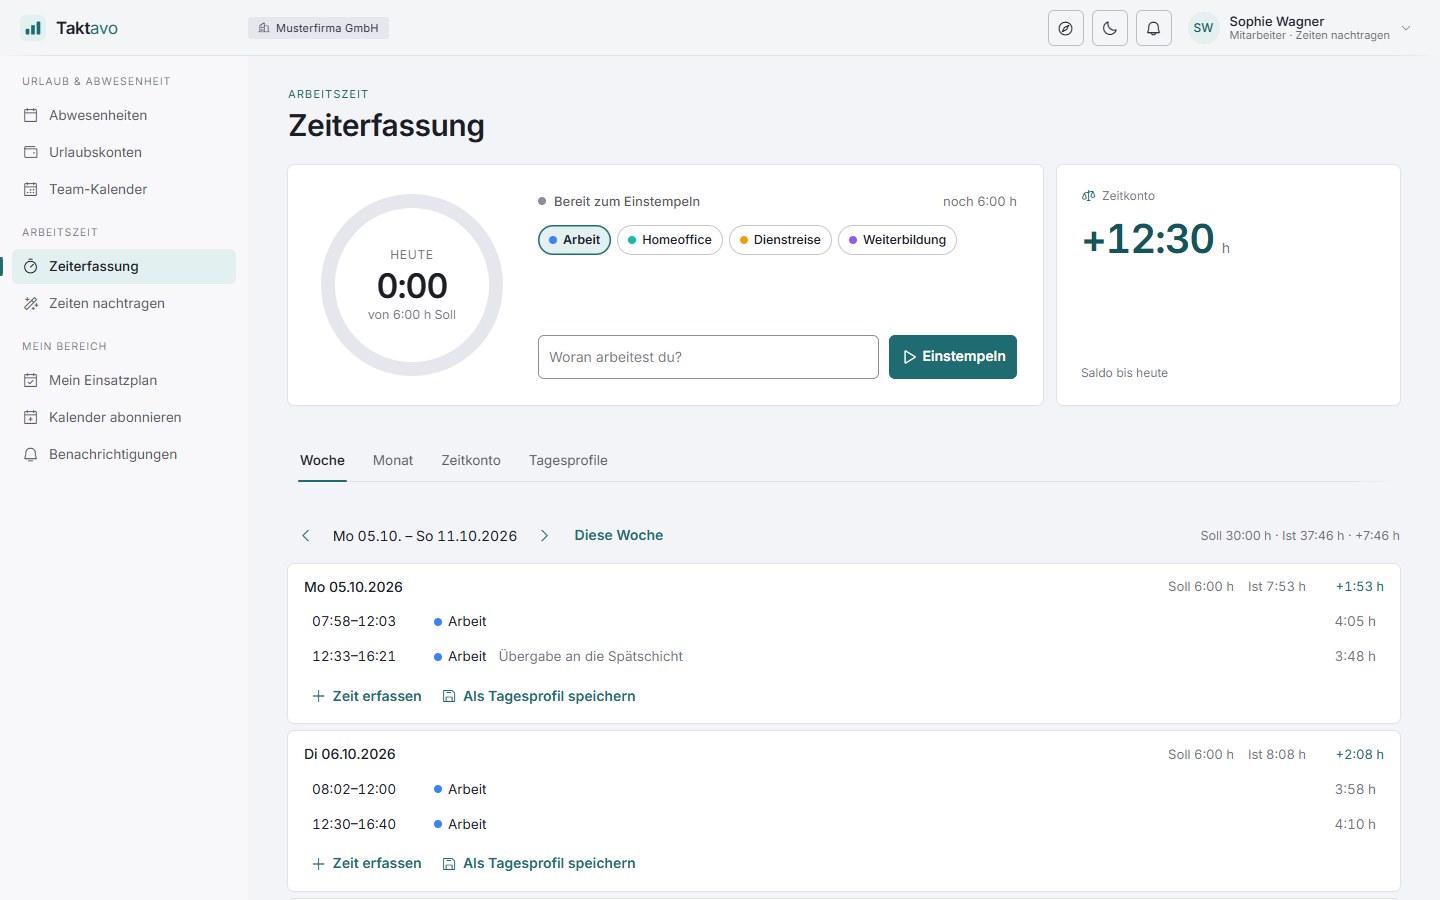Switch to the Monat tab
This screenshot has width=1440, height=900.
pos(393,460)
